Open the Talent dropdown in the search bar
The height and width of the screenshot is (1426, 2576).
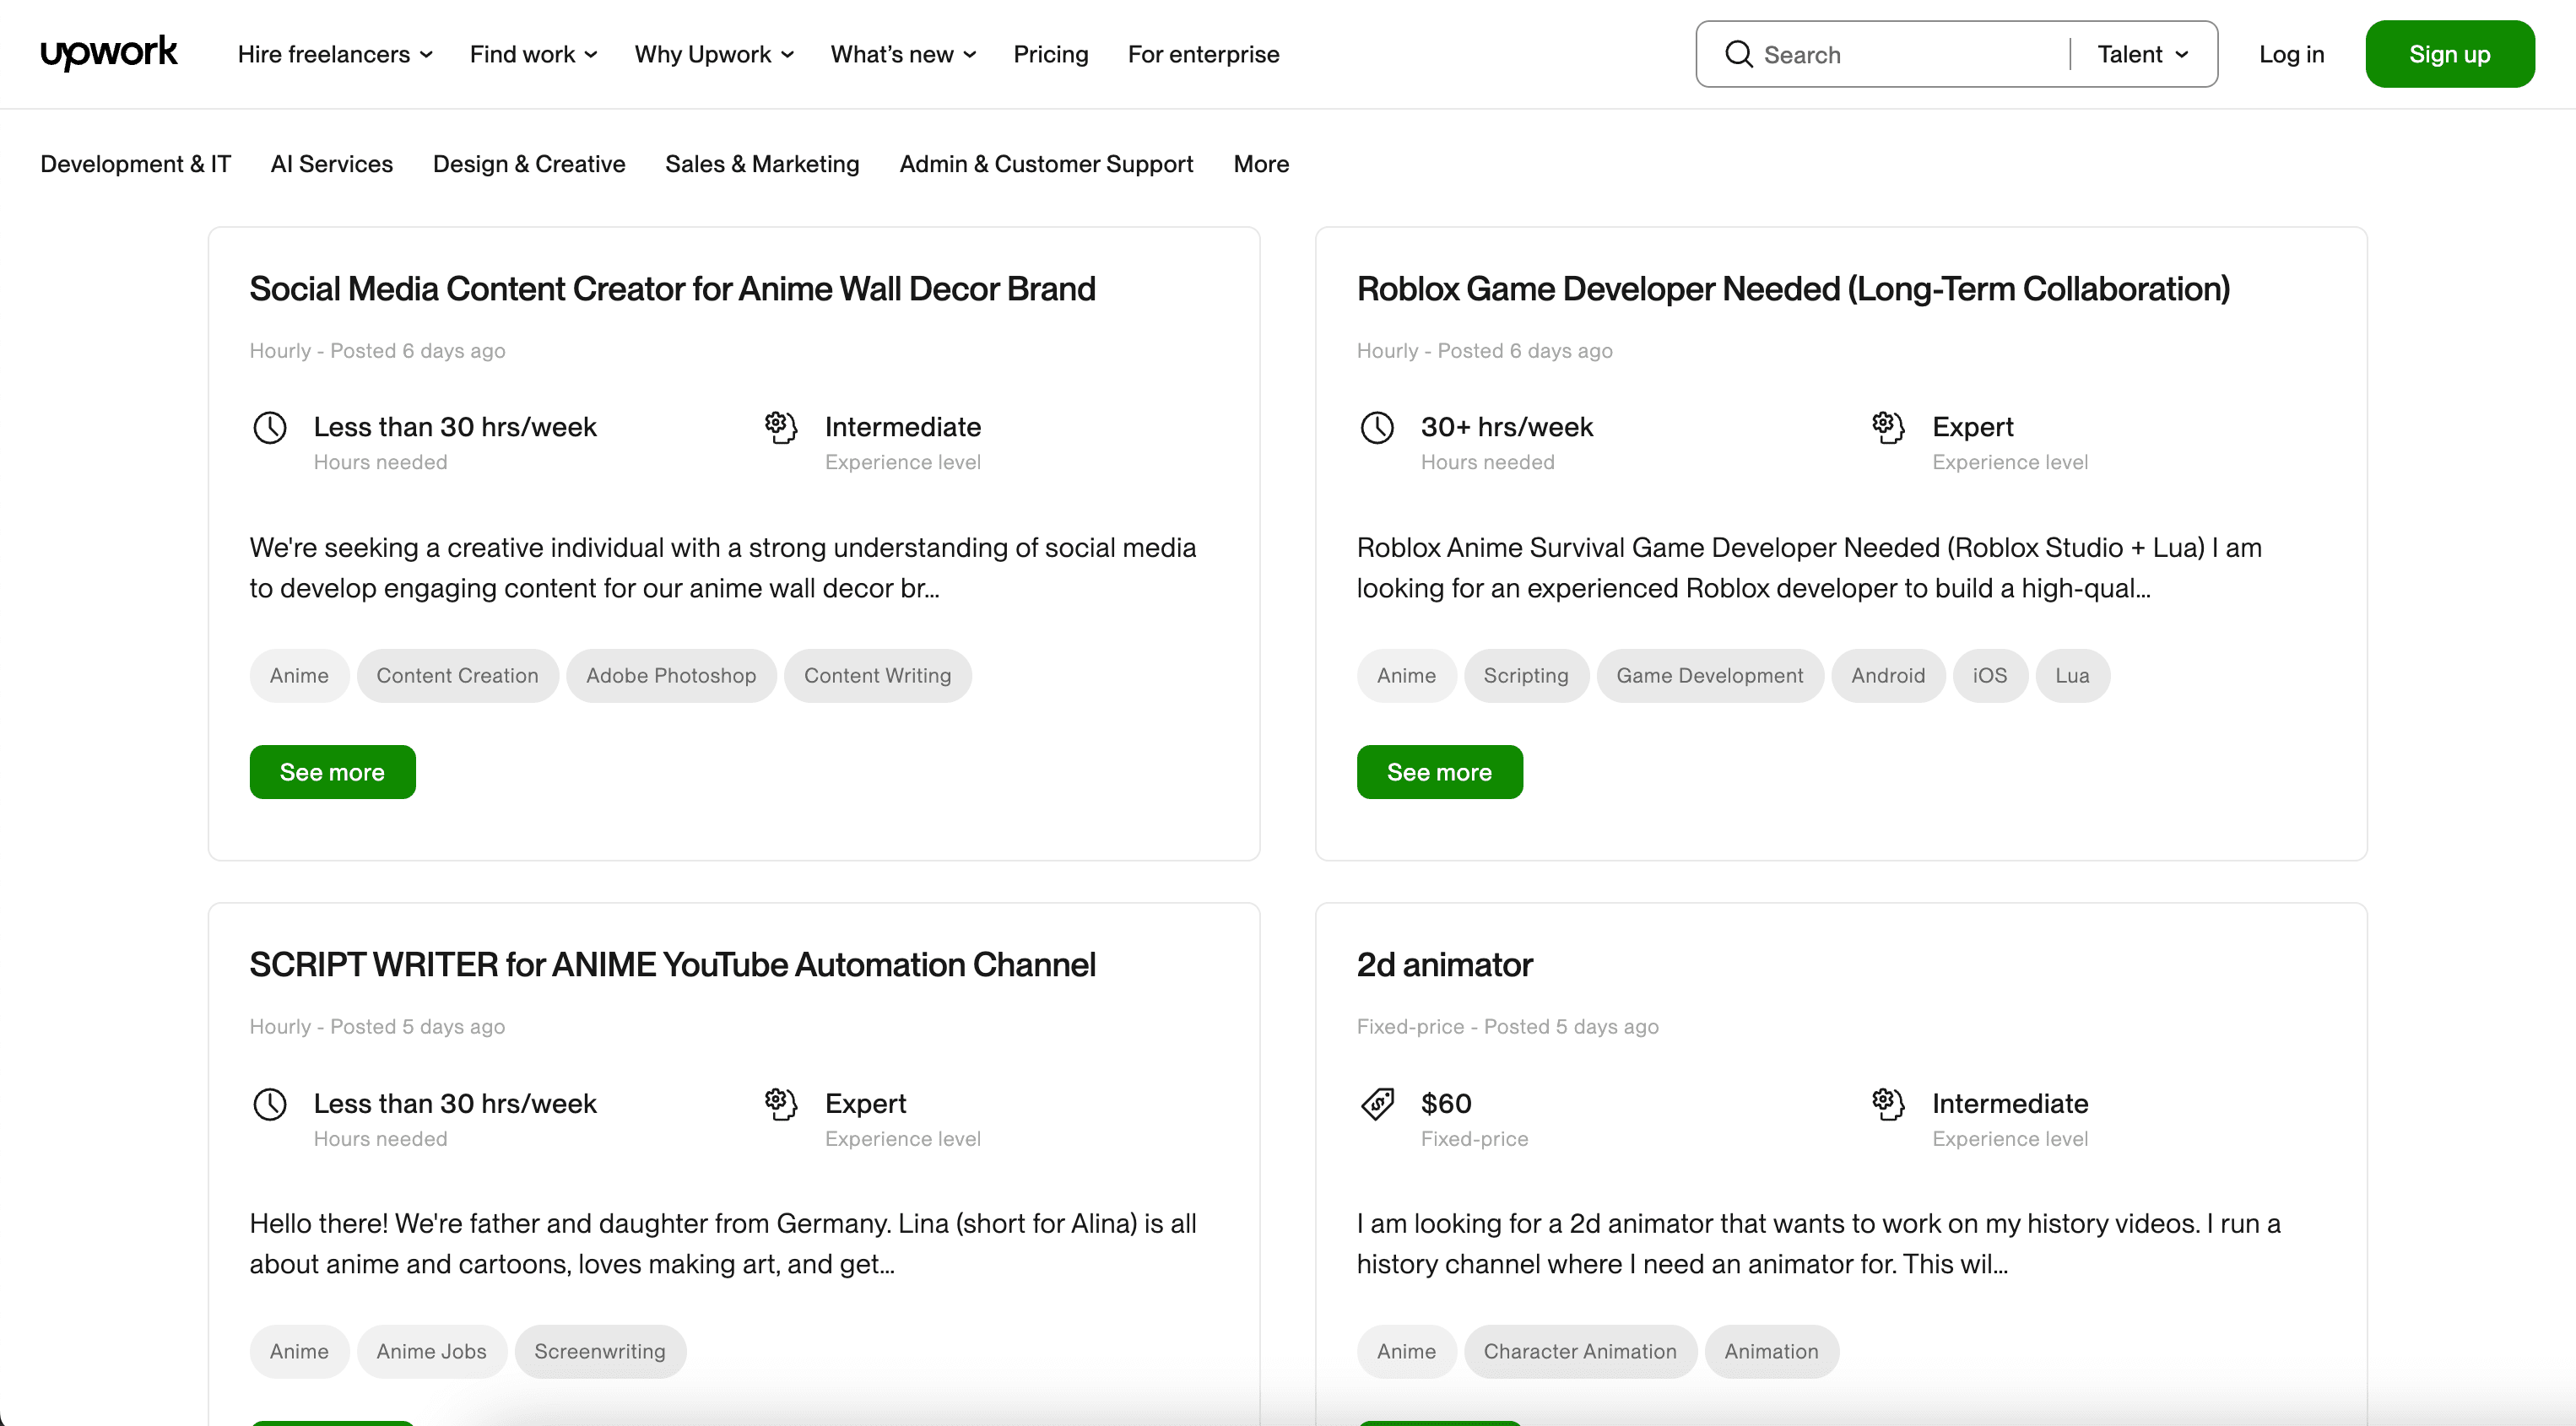[x=2139, y=54]
